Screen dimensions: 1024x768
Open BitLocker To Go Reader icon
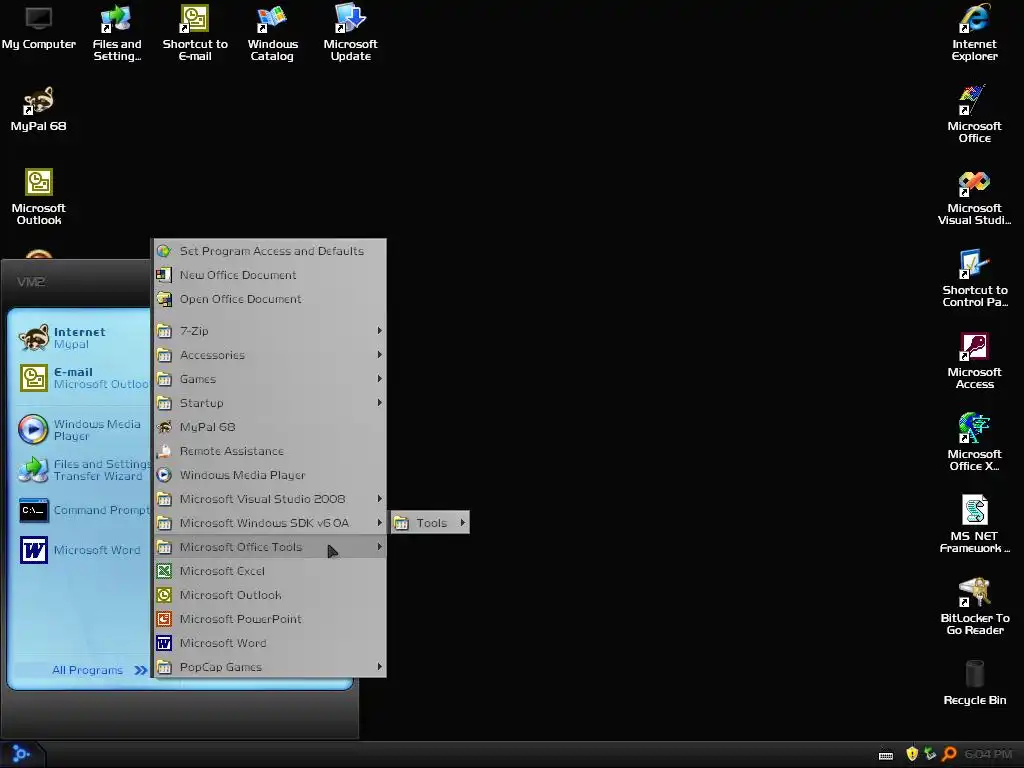coord(974,607)
